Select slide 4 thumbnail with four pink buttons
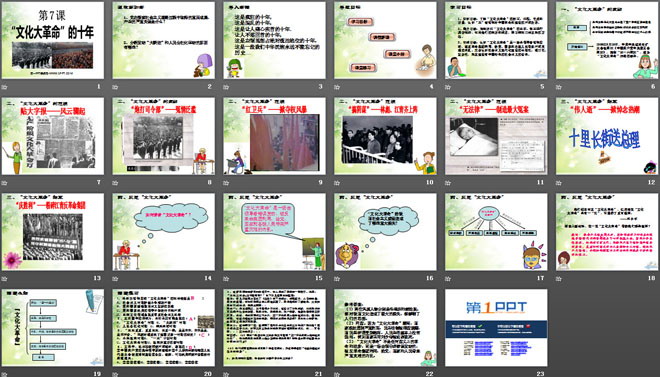Image resolution: width=660 pixels, height=377 pixels. (x=385, y=40)
